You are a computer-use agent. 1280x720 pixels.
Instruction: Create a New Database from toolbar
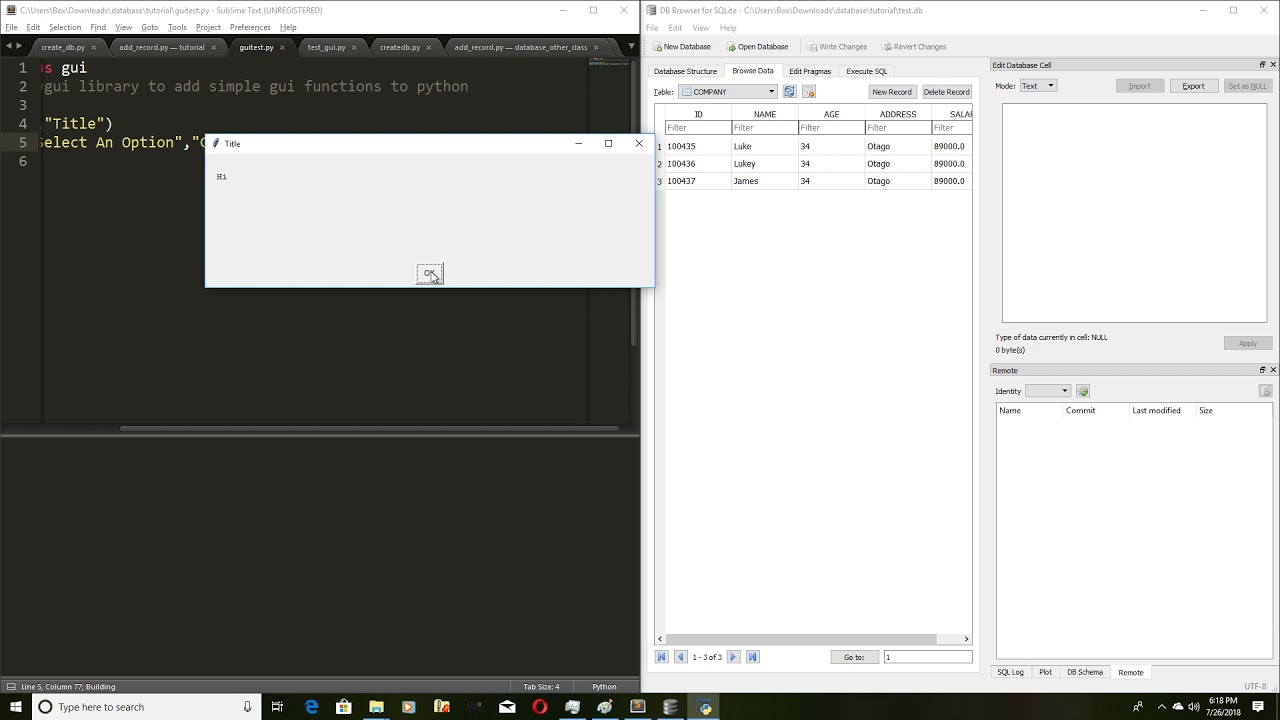[682, 47]
